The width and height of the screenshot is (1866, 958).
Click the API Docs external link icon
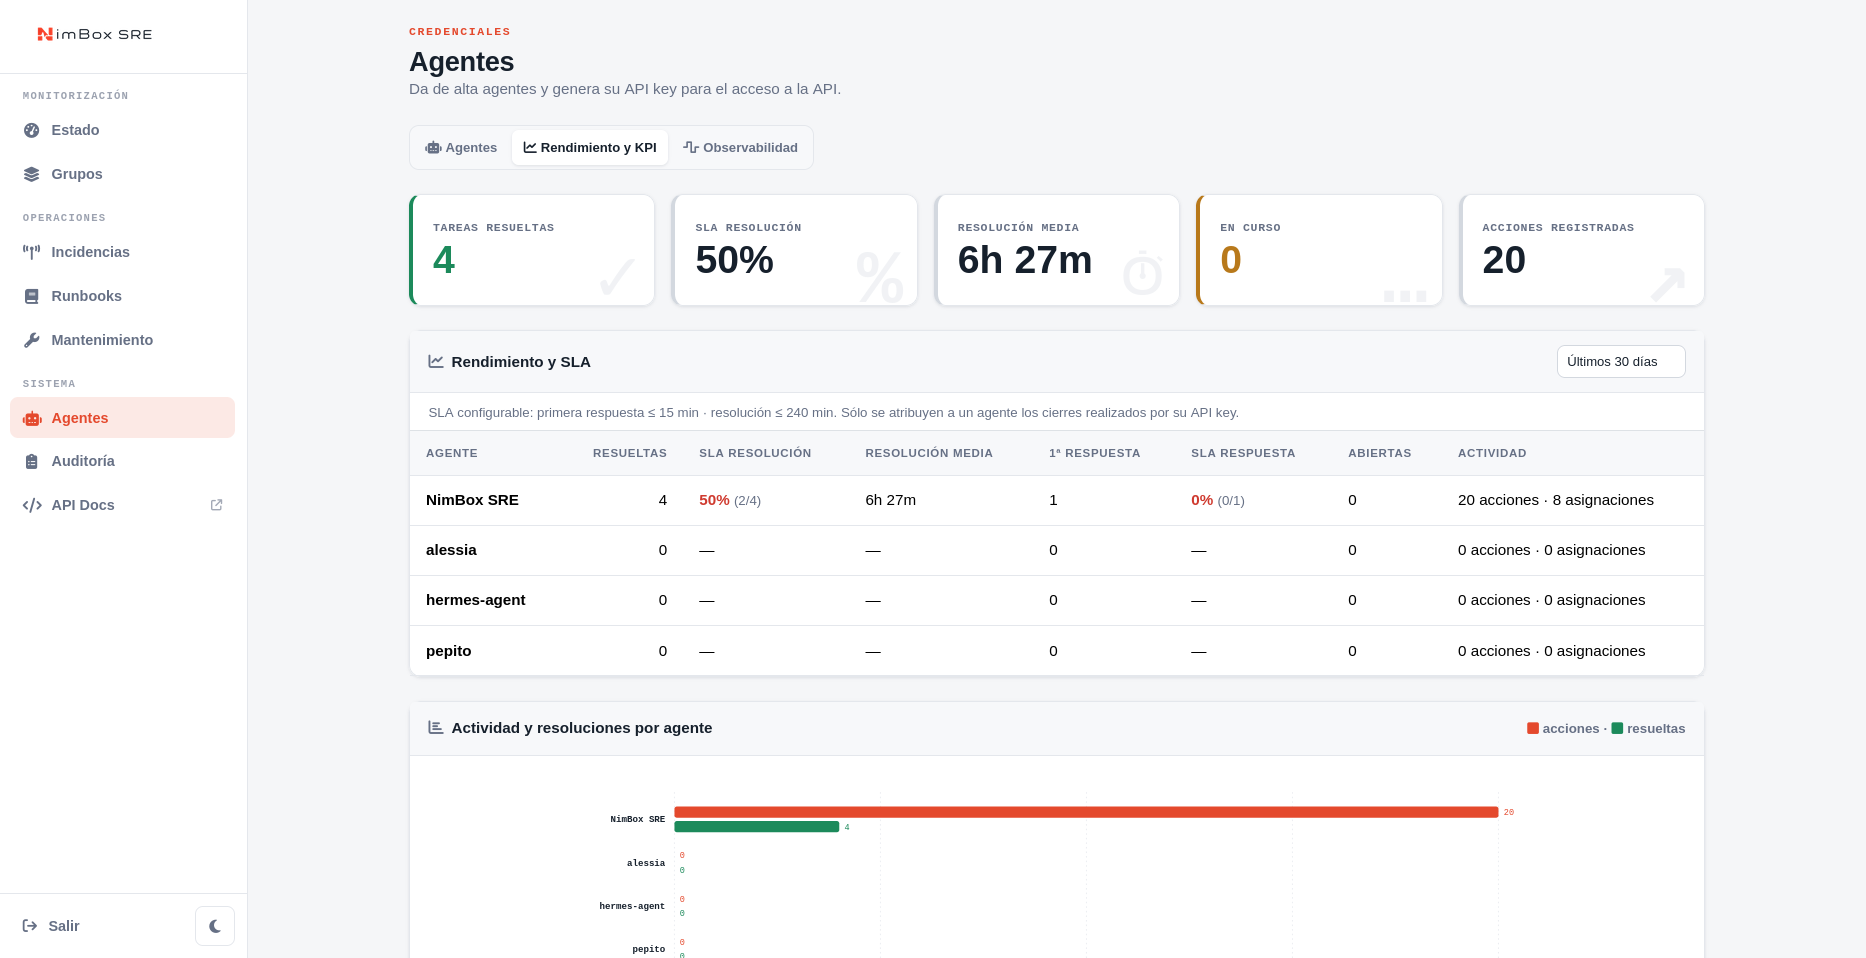pos(216,505)
